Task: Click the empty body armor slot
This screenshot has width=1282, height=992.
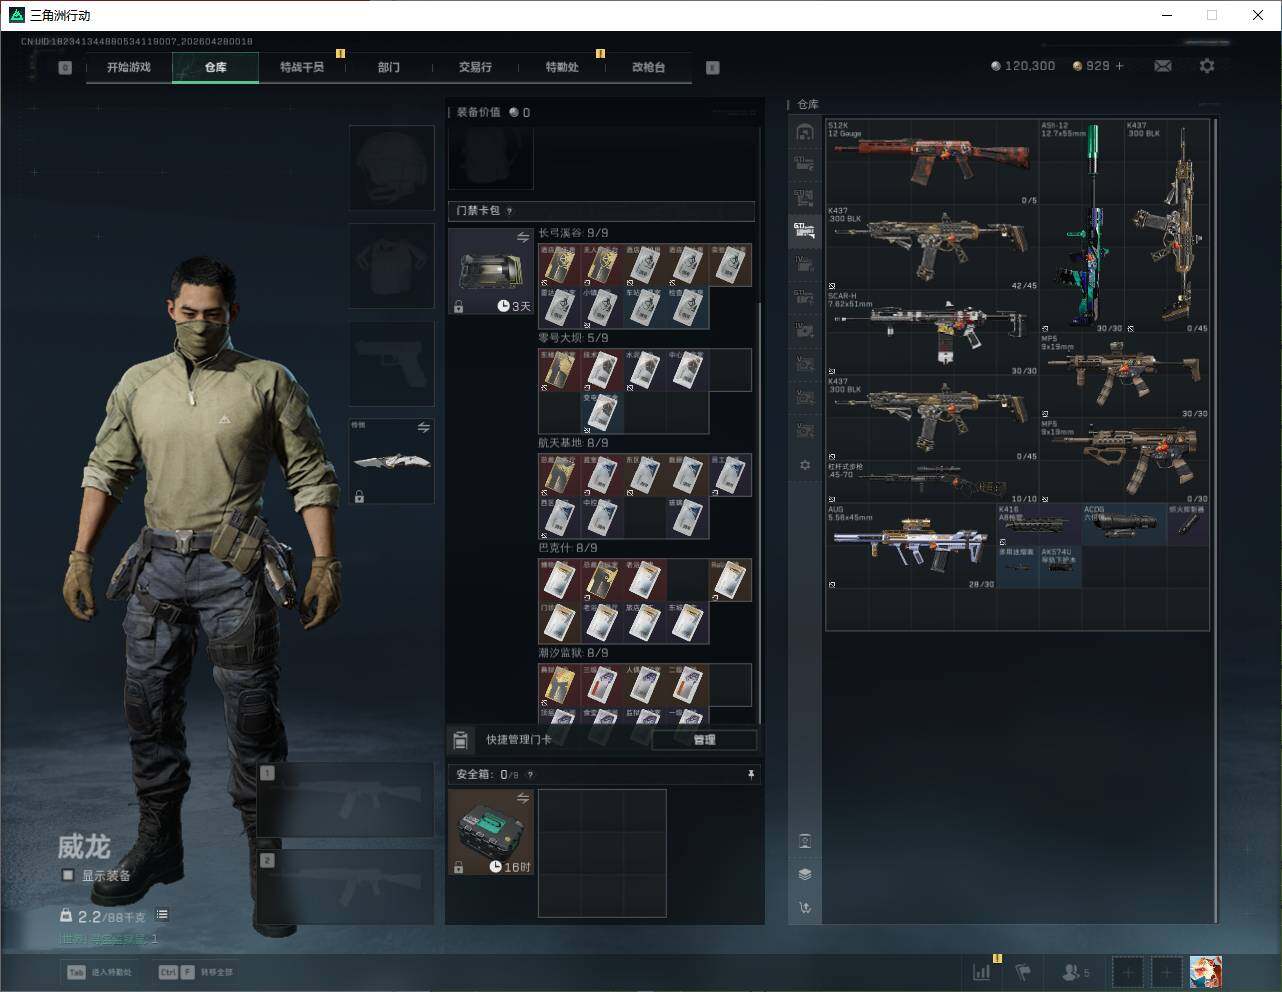Action: point(391,265)
